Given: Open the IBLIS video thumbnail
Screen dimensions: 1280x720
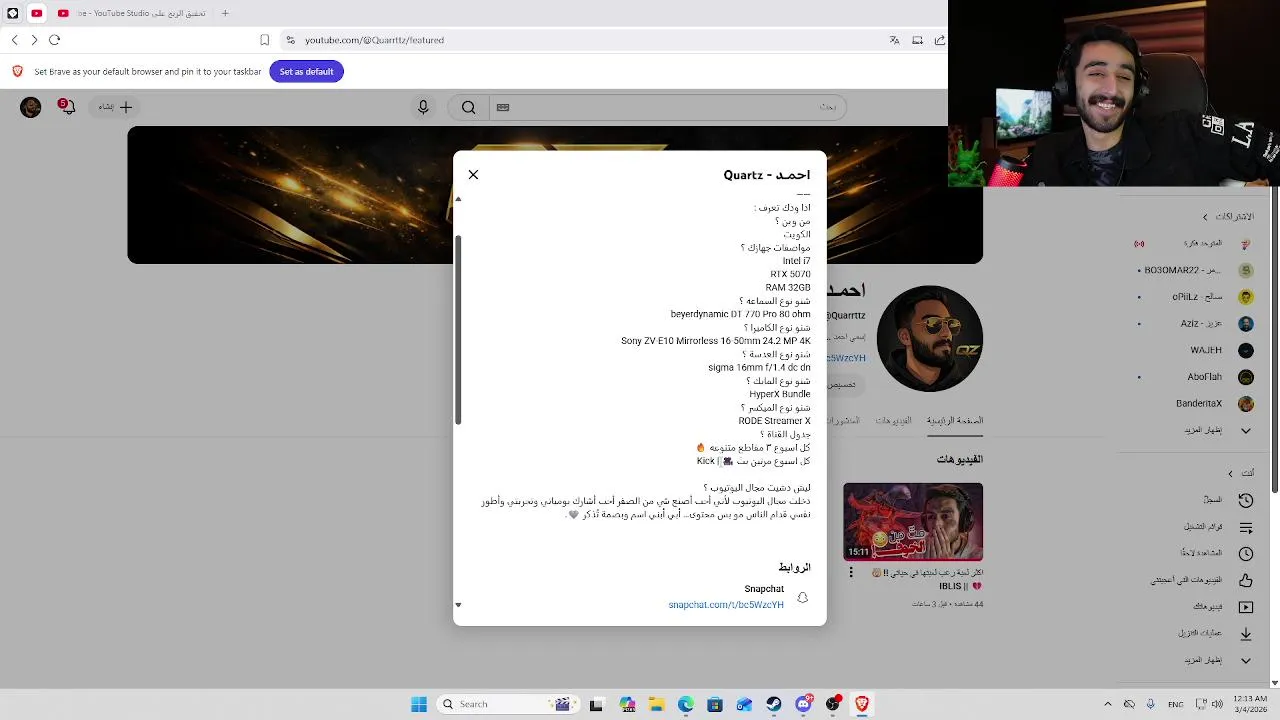Looking at the screenshot, I should (x=913, y=522).
